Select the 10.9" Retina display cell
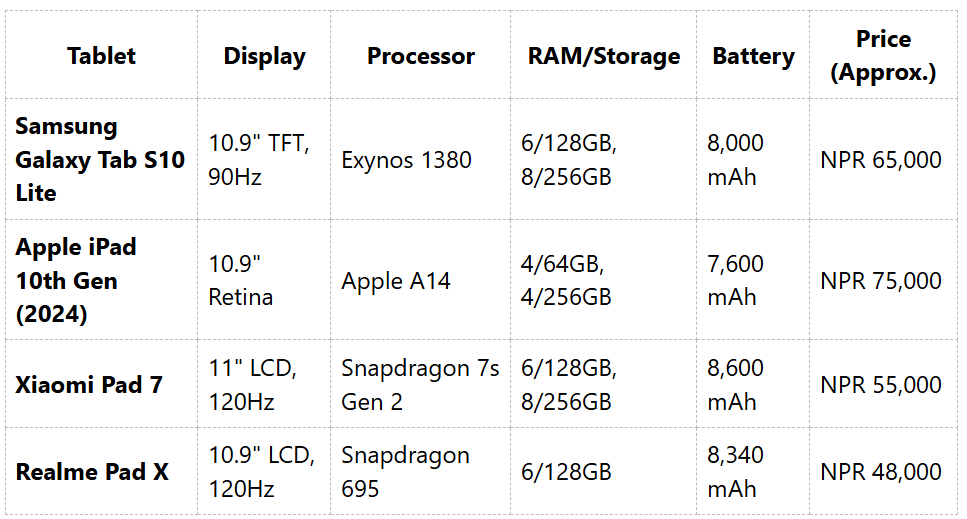Screen dimensions: 967x519 click(241, 280)
